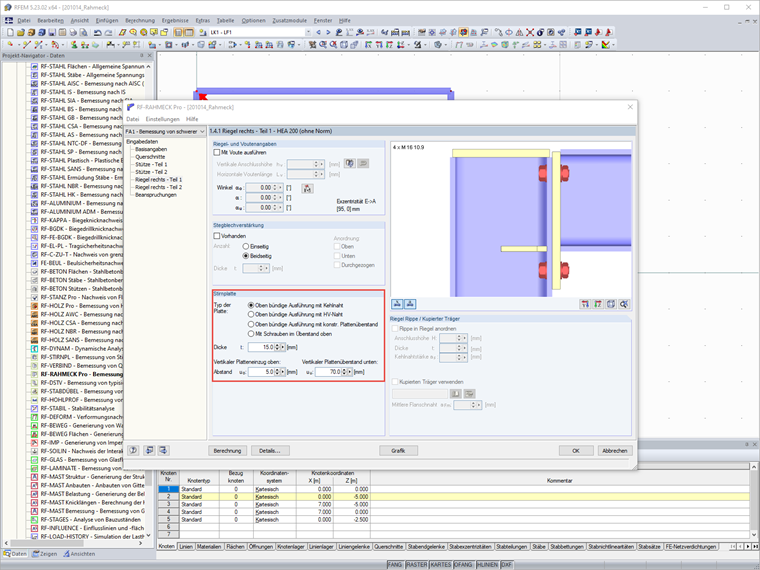The height and width of the screenshot is (570, 760).
Task: Click the third bottom-left dialog icon
Action: pos(163,450)
